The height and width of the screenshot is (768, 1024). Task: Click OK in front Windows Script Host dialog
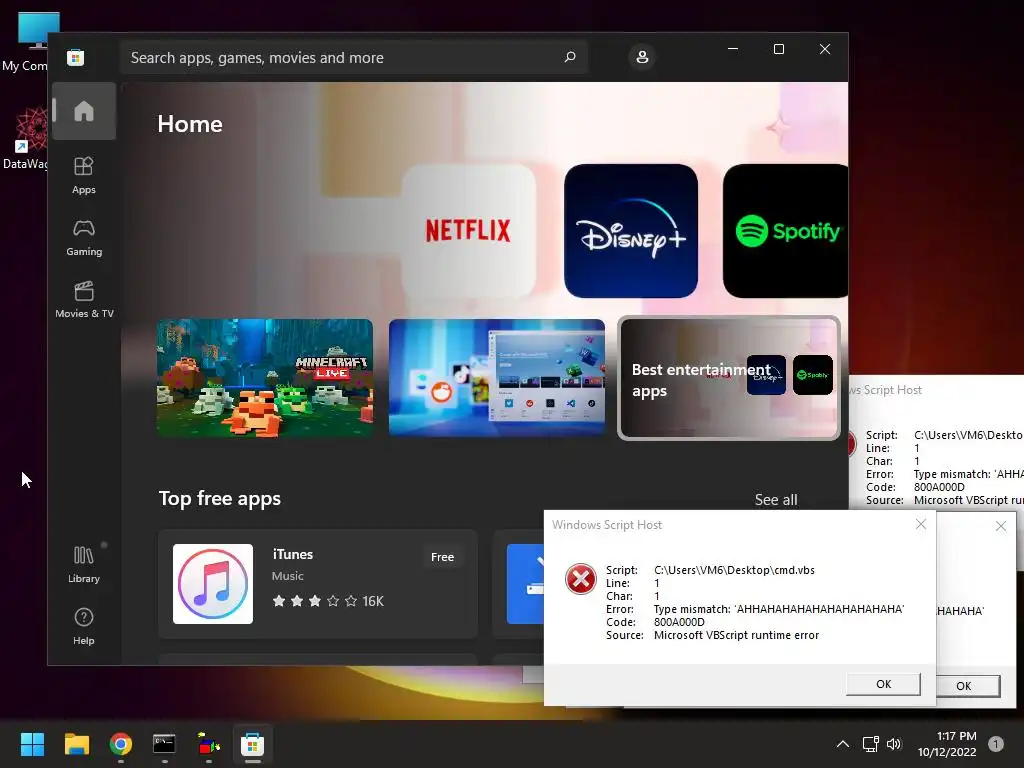click(x=883, y=684)
